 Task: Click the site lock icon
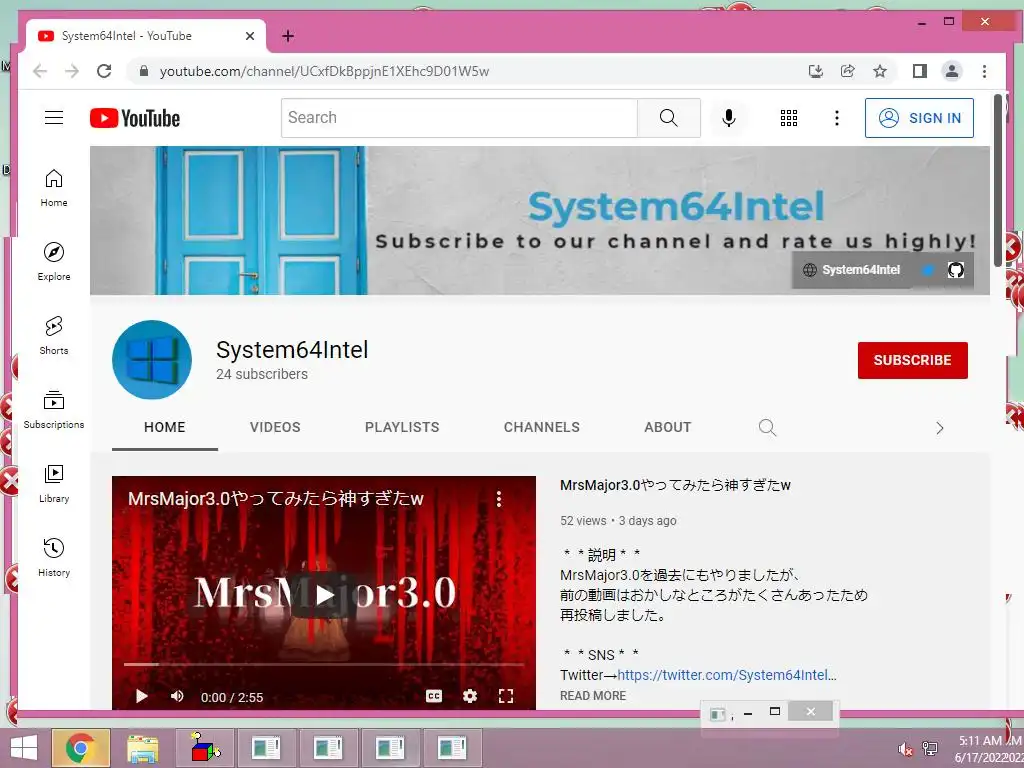[144, 71]
